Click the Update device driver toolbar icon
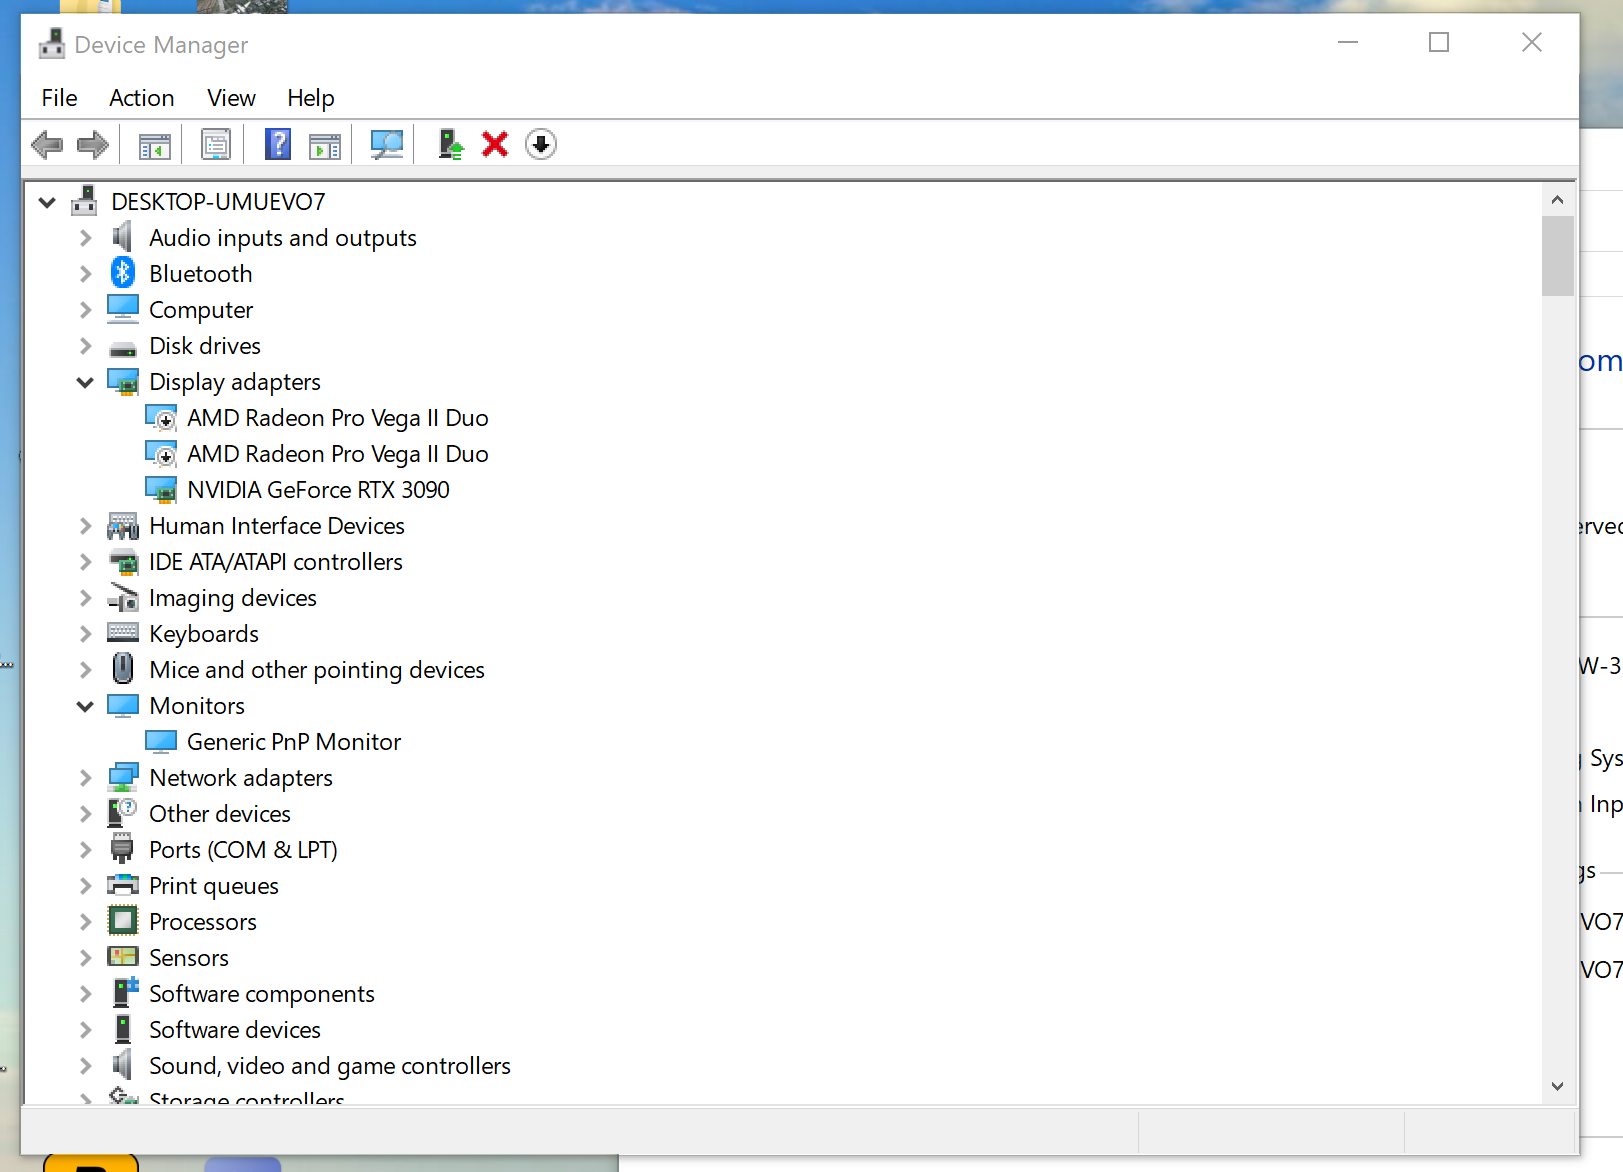 point(451,145)
